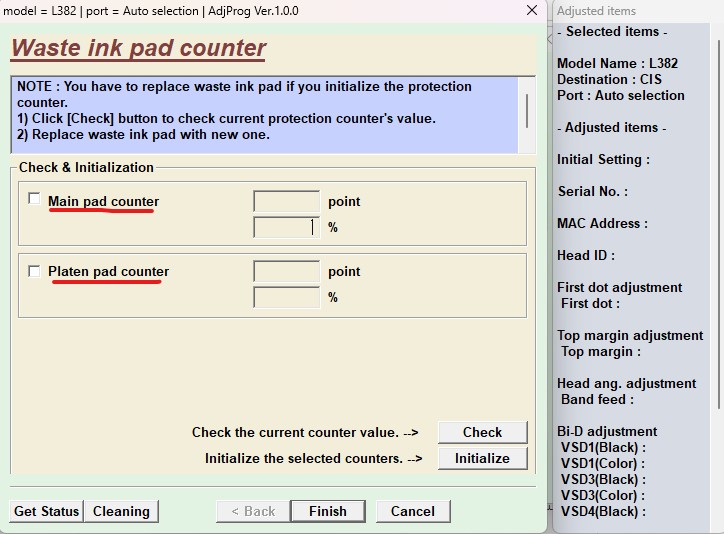The height and width of the screenshot is (534, 724).
Task: Click the Adjusted items panel title
Action: [x=596, y=11]
